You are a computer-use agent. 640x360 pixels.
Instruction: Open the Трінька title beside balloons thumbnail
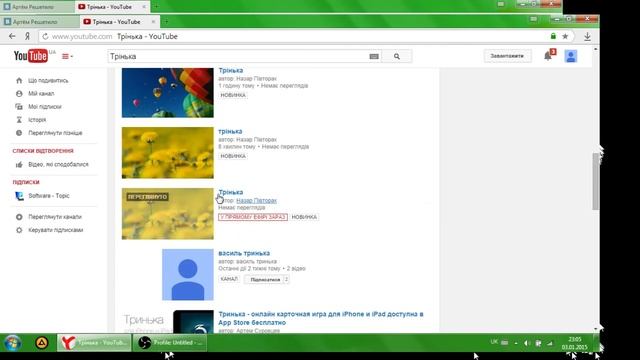pos(231,70)
